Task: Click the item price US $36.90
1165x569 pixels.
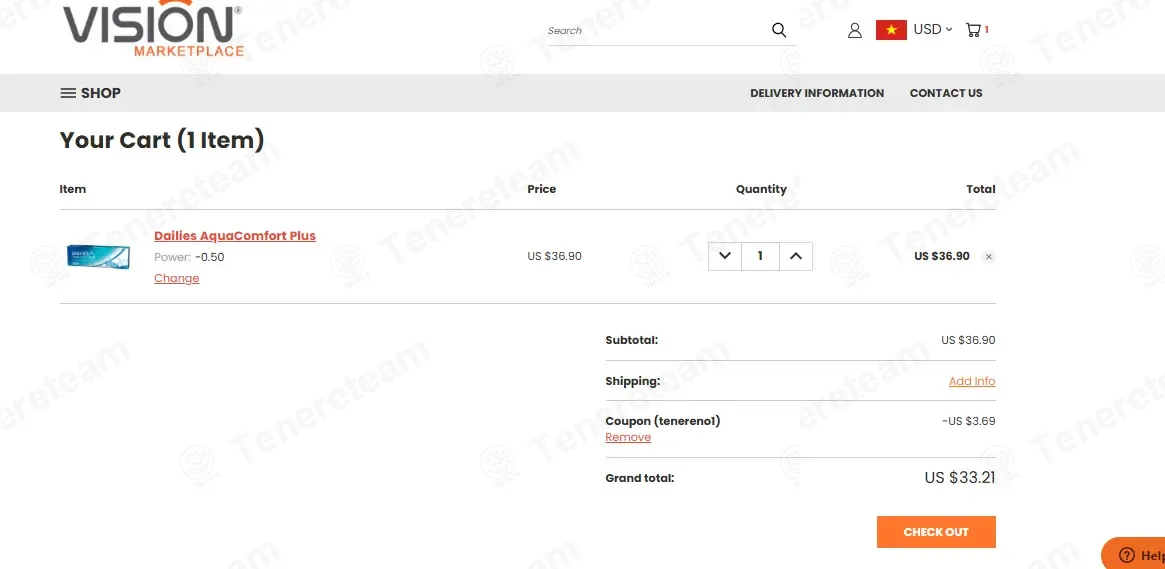Action: (554, 256)
